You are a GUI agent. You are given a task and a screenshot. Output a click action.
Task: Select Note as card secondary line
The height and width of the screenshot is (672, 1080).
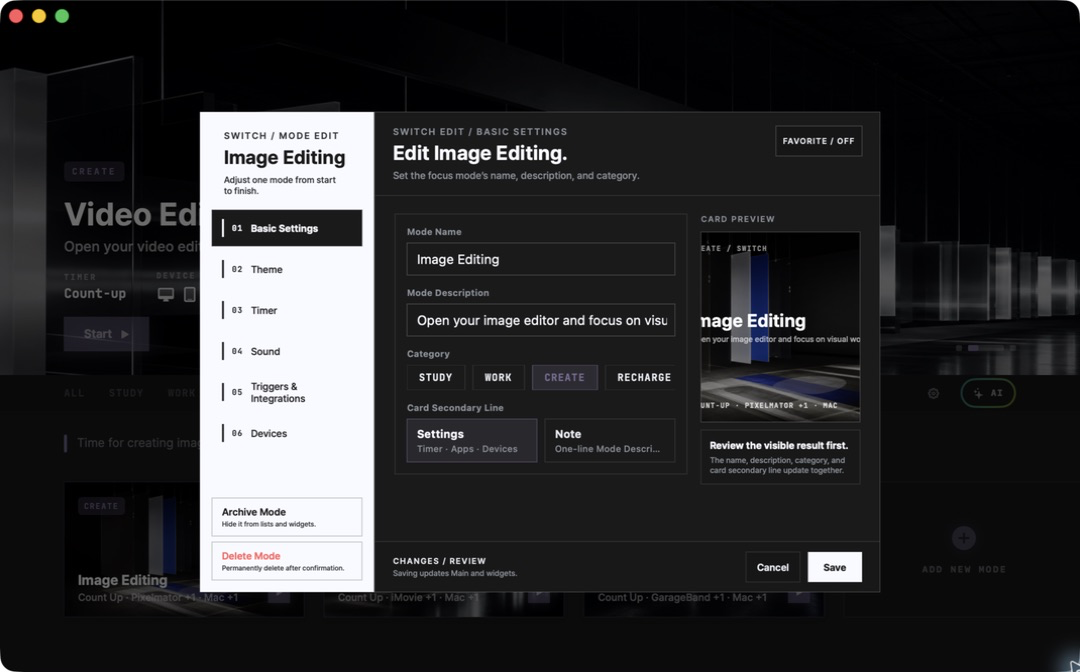(610, 441)
